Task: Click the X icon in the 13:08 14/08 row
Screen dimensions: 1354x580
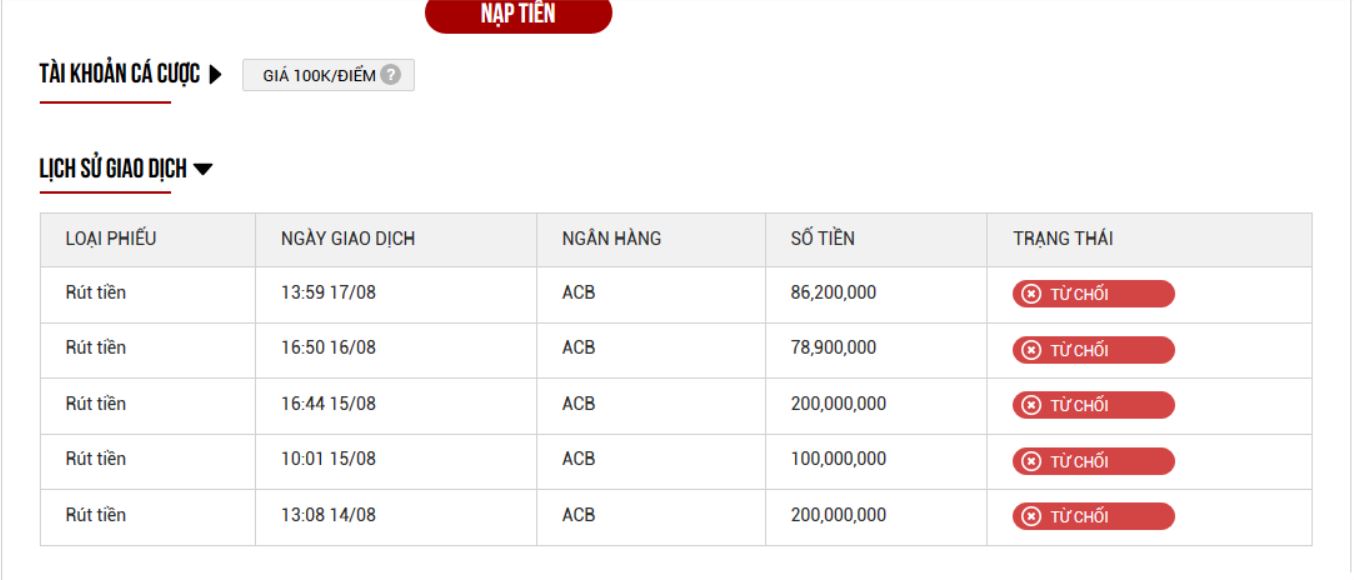Action: pos(1032,517)
